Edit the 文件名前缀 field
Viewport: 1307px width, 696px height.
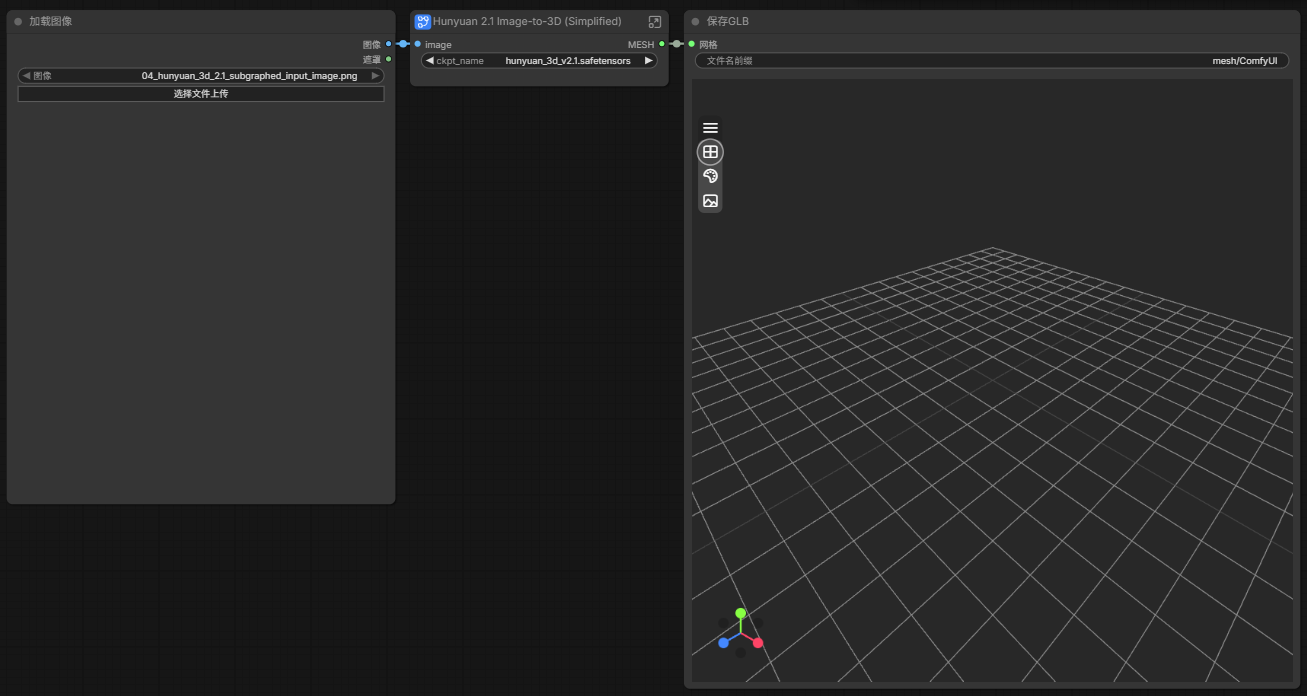tap(992, 61)
